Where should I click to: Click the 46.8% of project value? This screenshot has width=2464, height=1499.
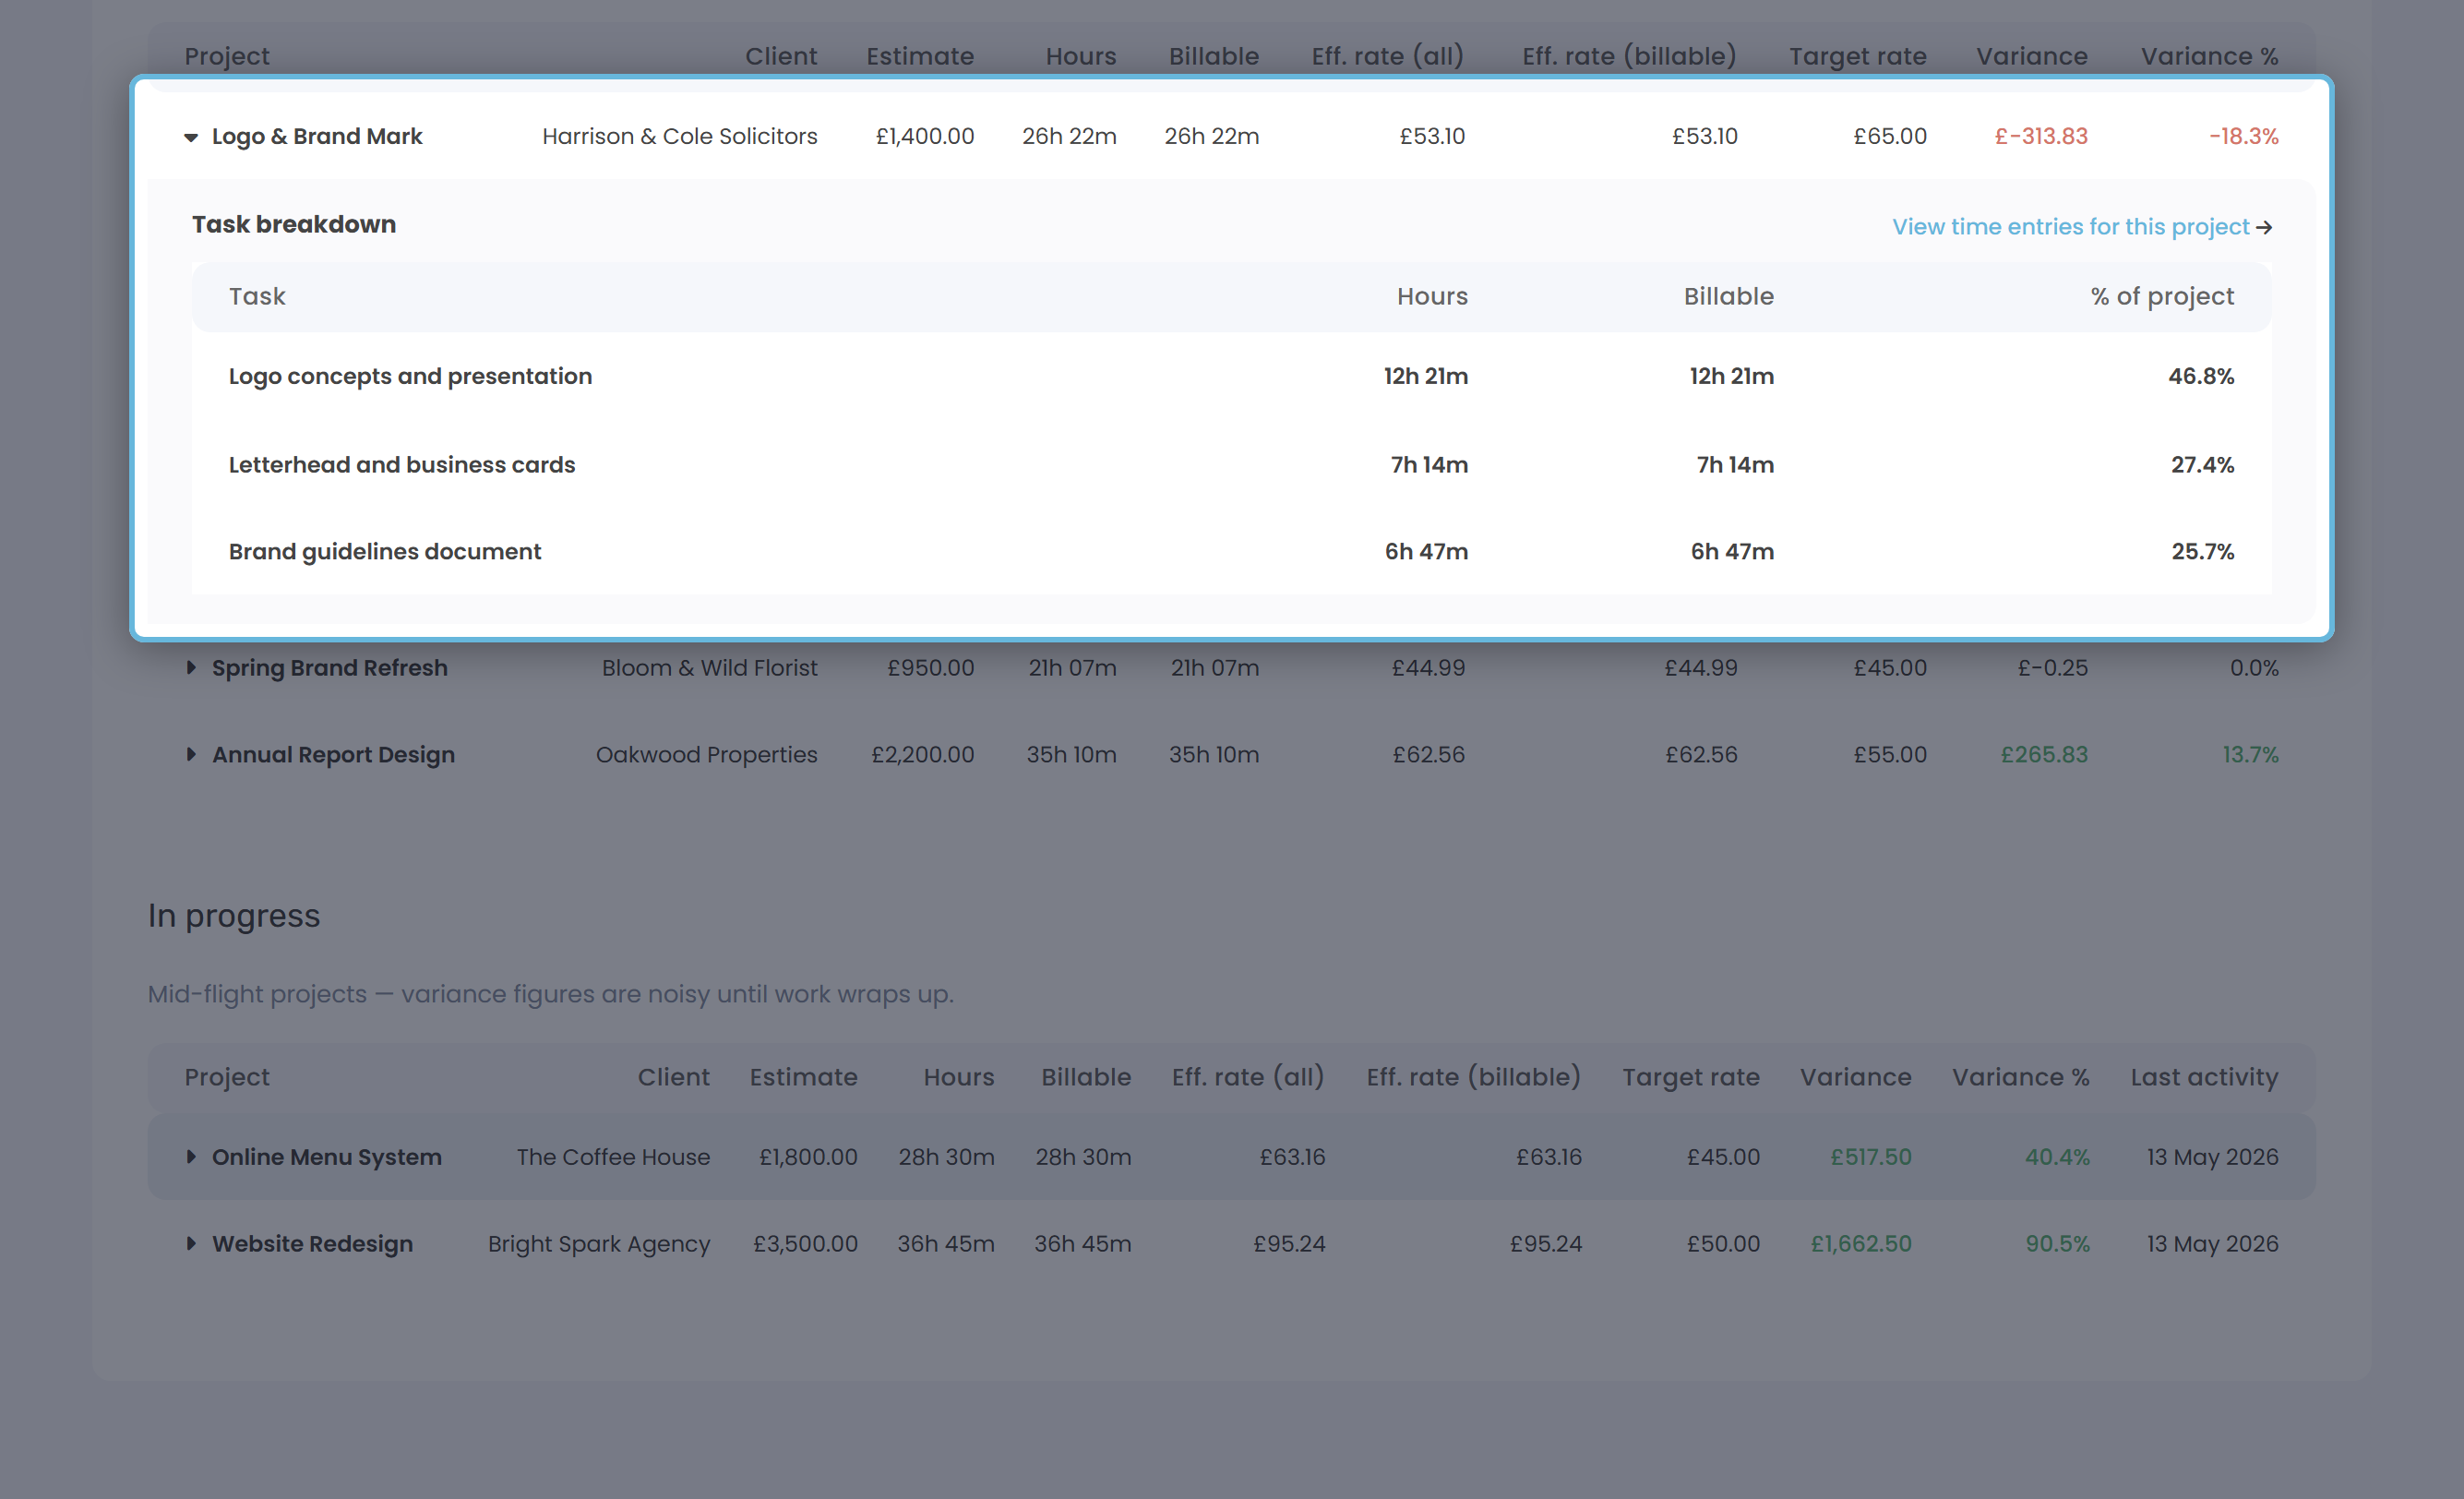[x=2201, y=376]
